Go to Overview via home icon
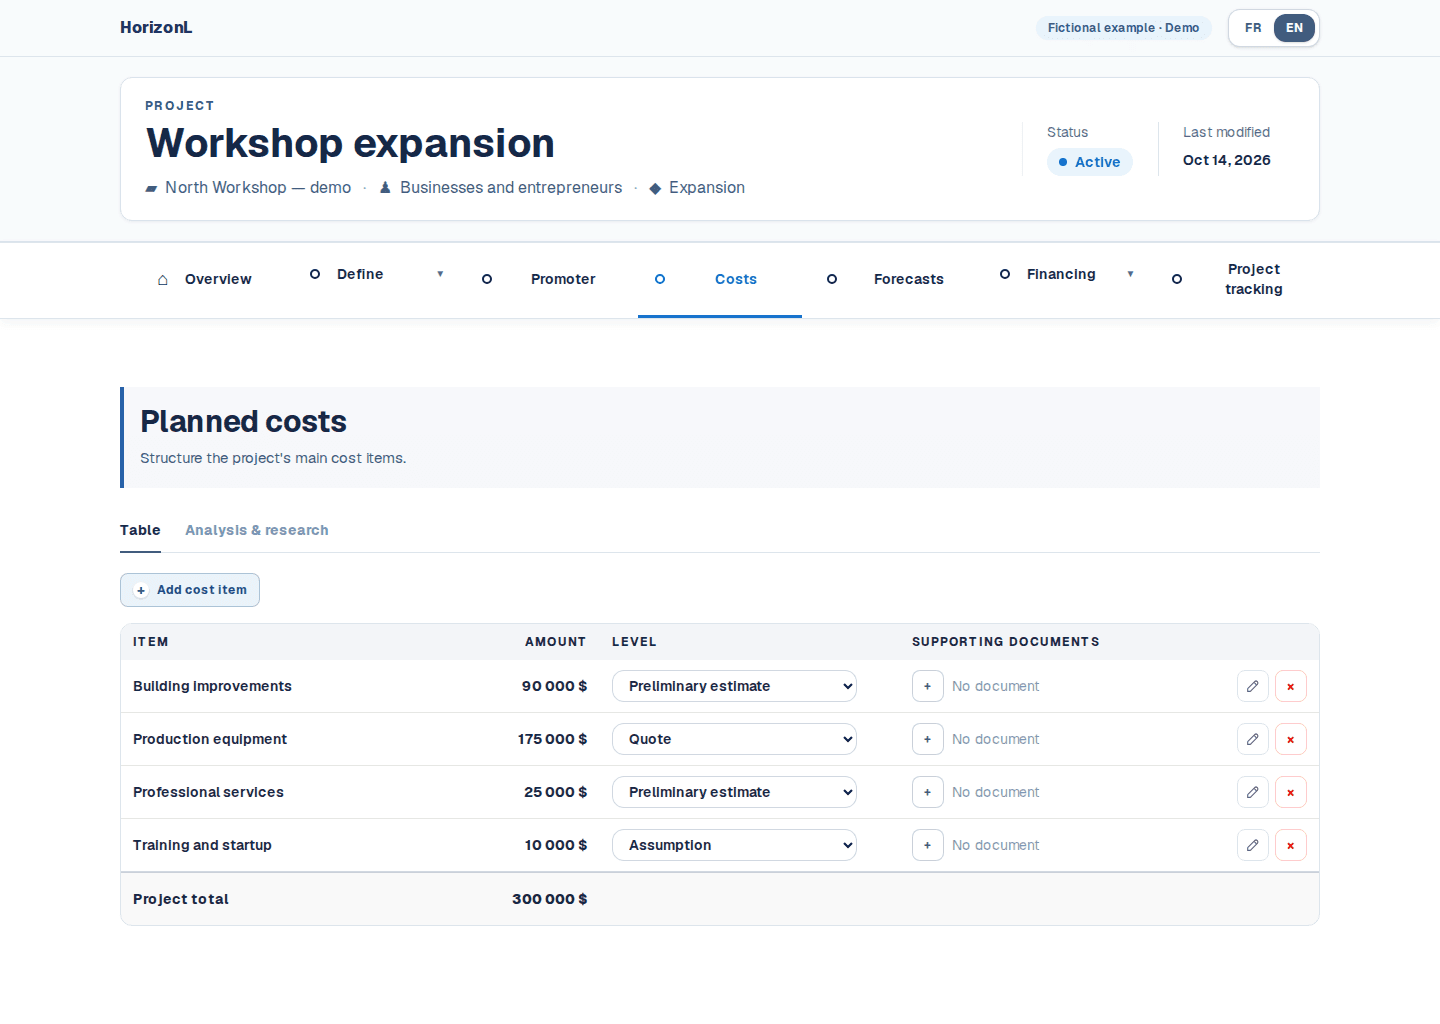Image resolution: width=1440 pixels, height=1024 pixels. pos(163,279)
